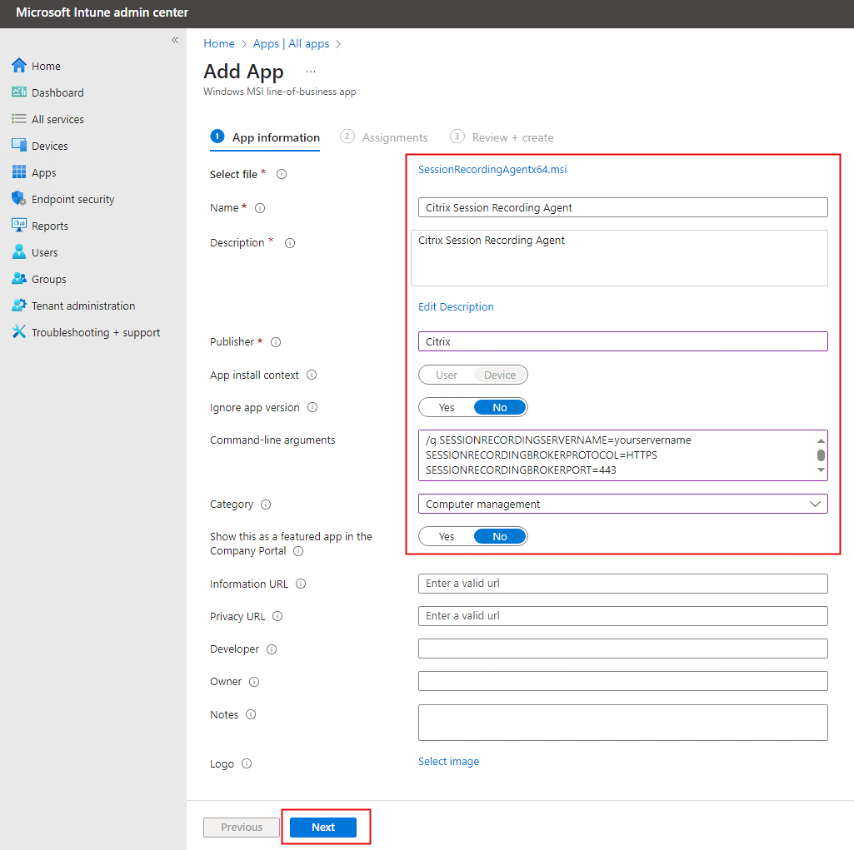
Task: Click the Publisher info icon
Action: click(x=276, y=342)
